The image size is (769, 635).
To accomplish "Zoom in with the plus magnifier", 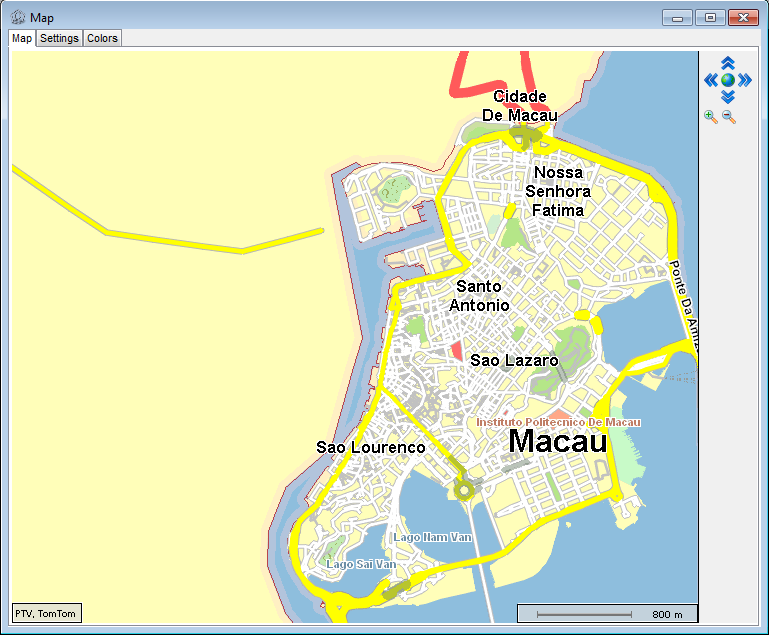I will click(711, 117).
